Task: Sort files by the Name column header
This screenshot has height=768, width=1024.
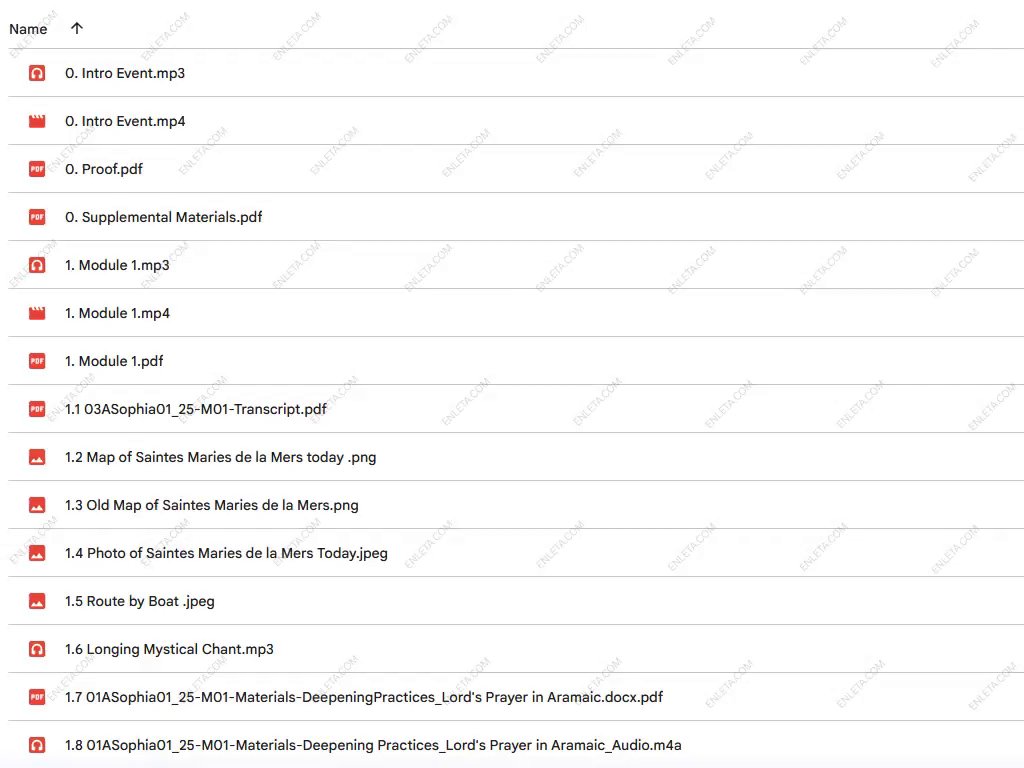Action: pyautogui.click(x=28, y=29)
